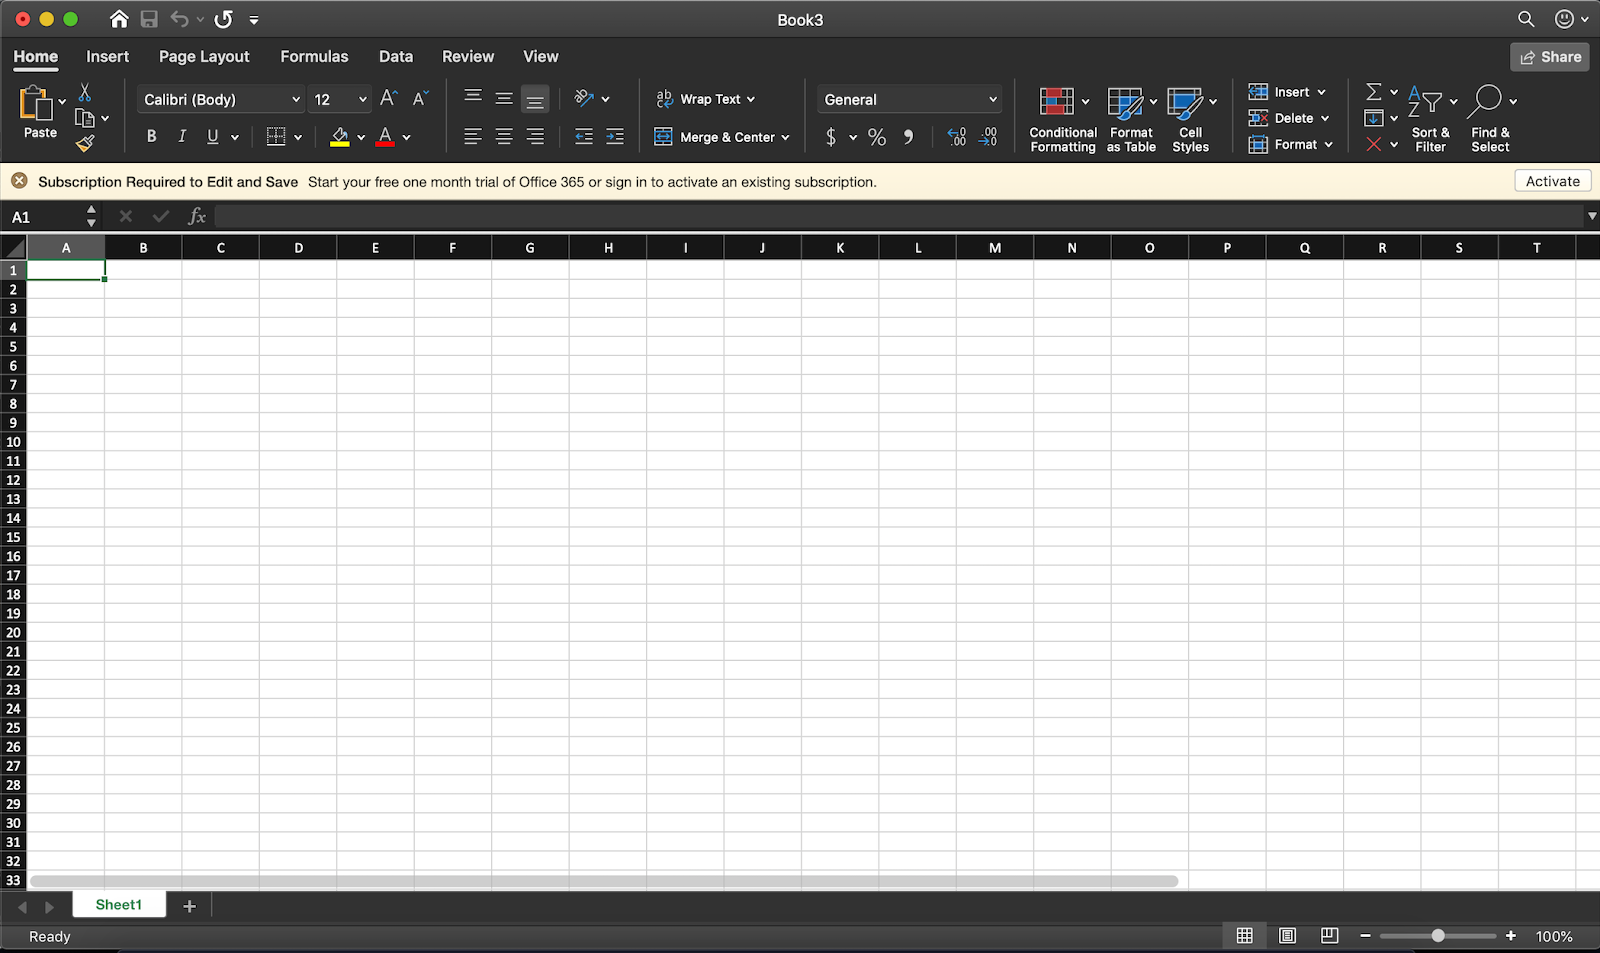Viewport: 1600px width, 953px height.
Task: Click Cell Styles button
Action: [1190, 120]
